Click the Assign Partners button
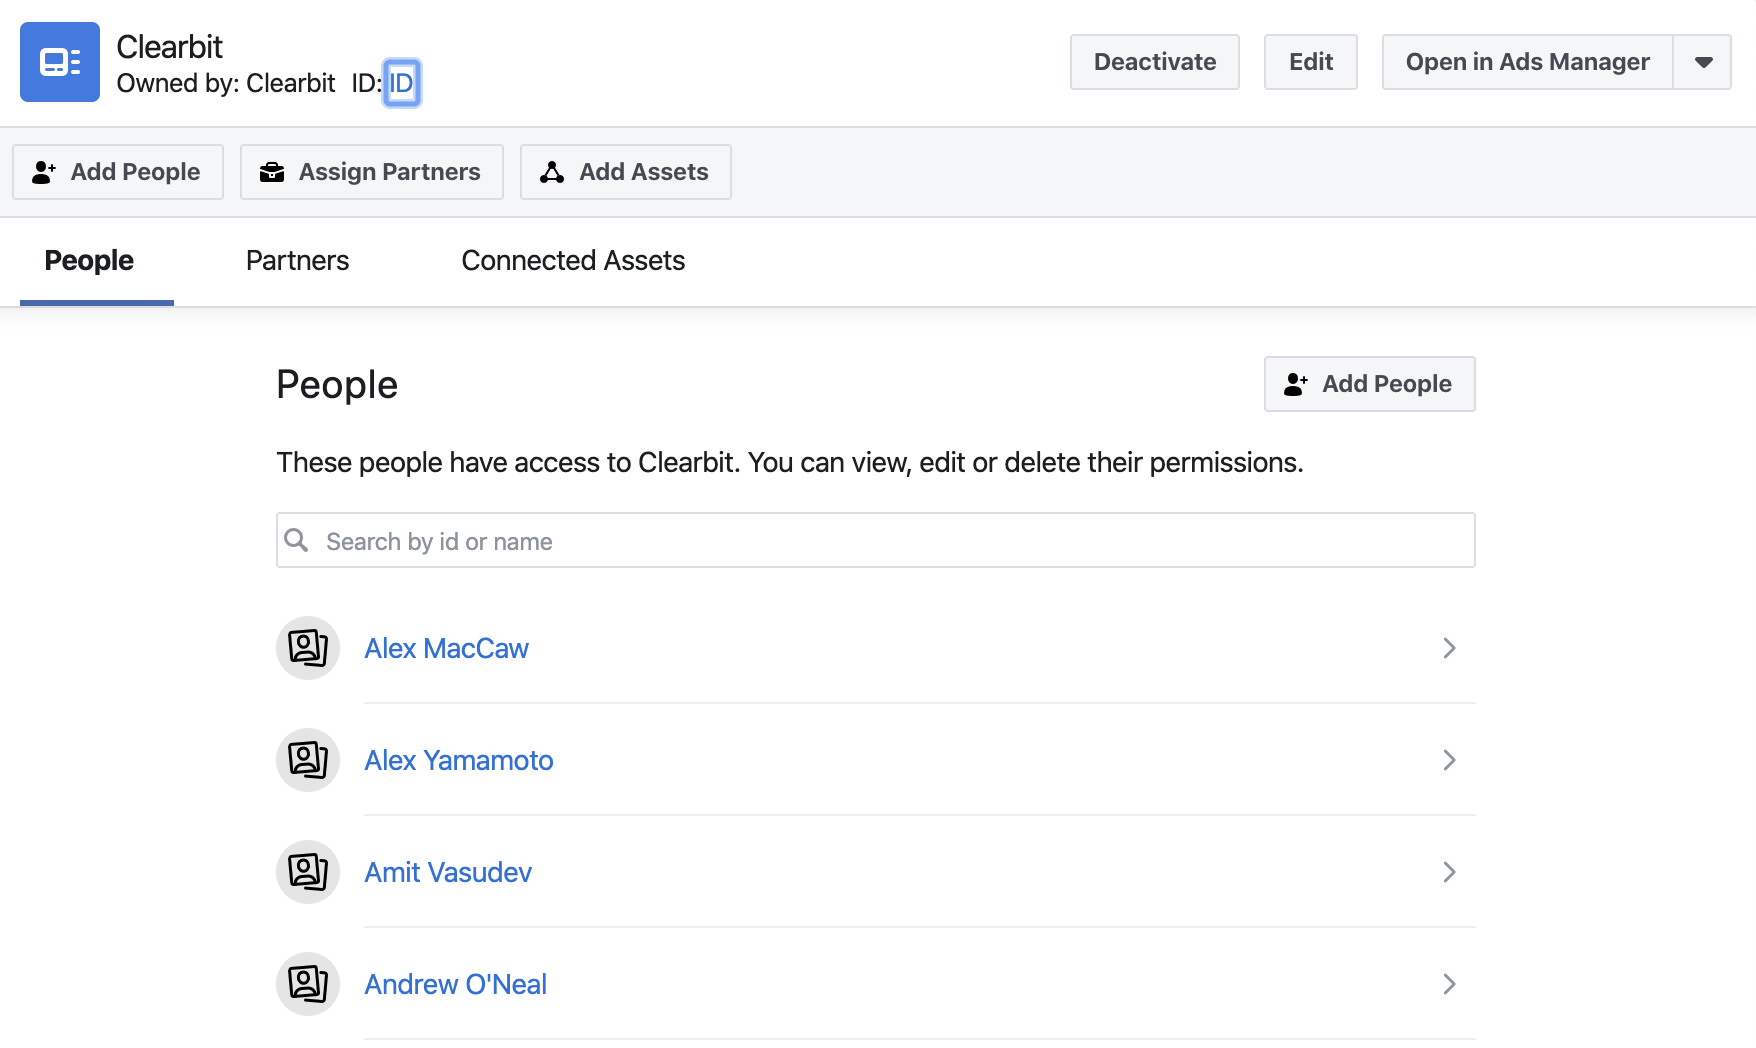The width and height of the screenshot is (1756, 1048). pos(372,172)
